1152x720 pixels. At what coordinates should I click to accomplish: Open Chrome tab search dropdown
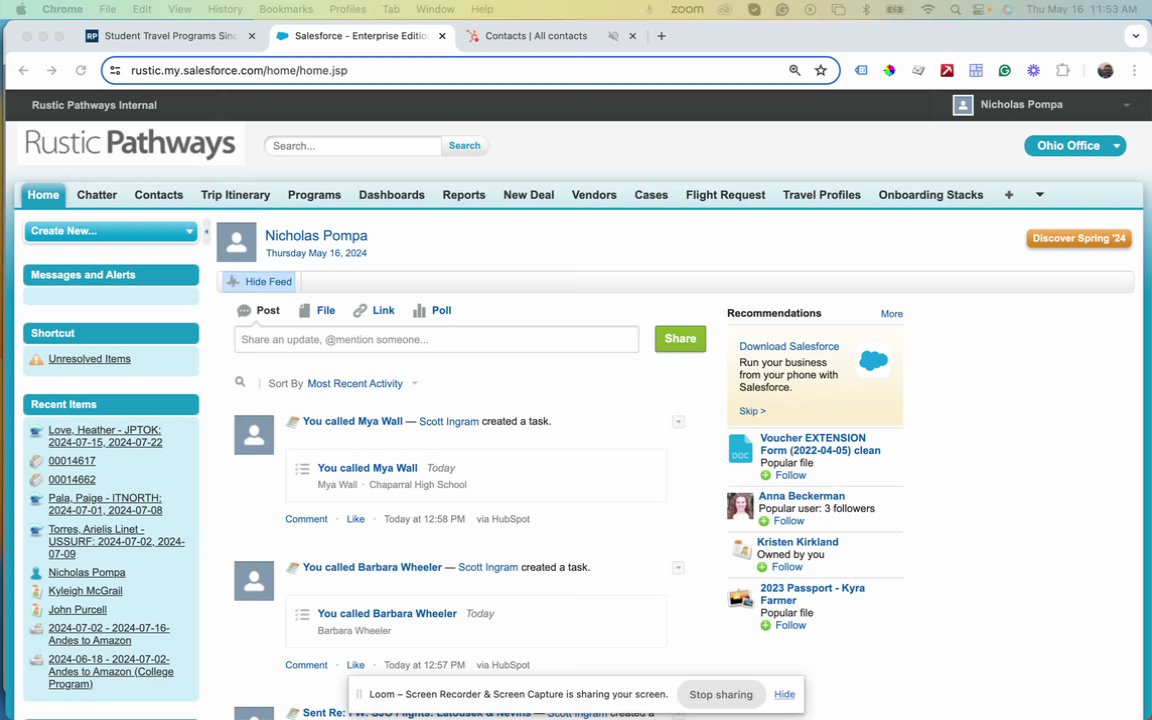(x=1136, y=36)
